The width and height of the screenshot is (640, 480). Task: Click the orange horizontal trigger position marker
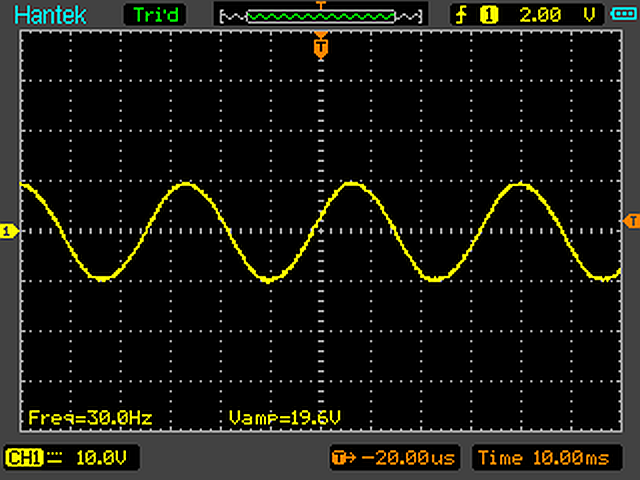point(321,47)
